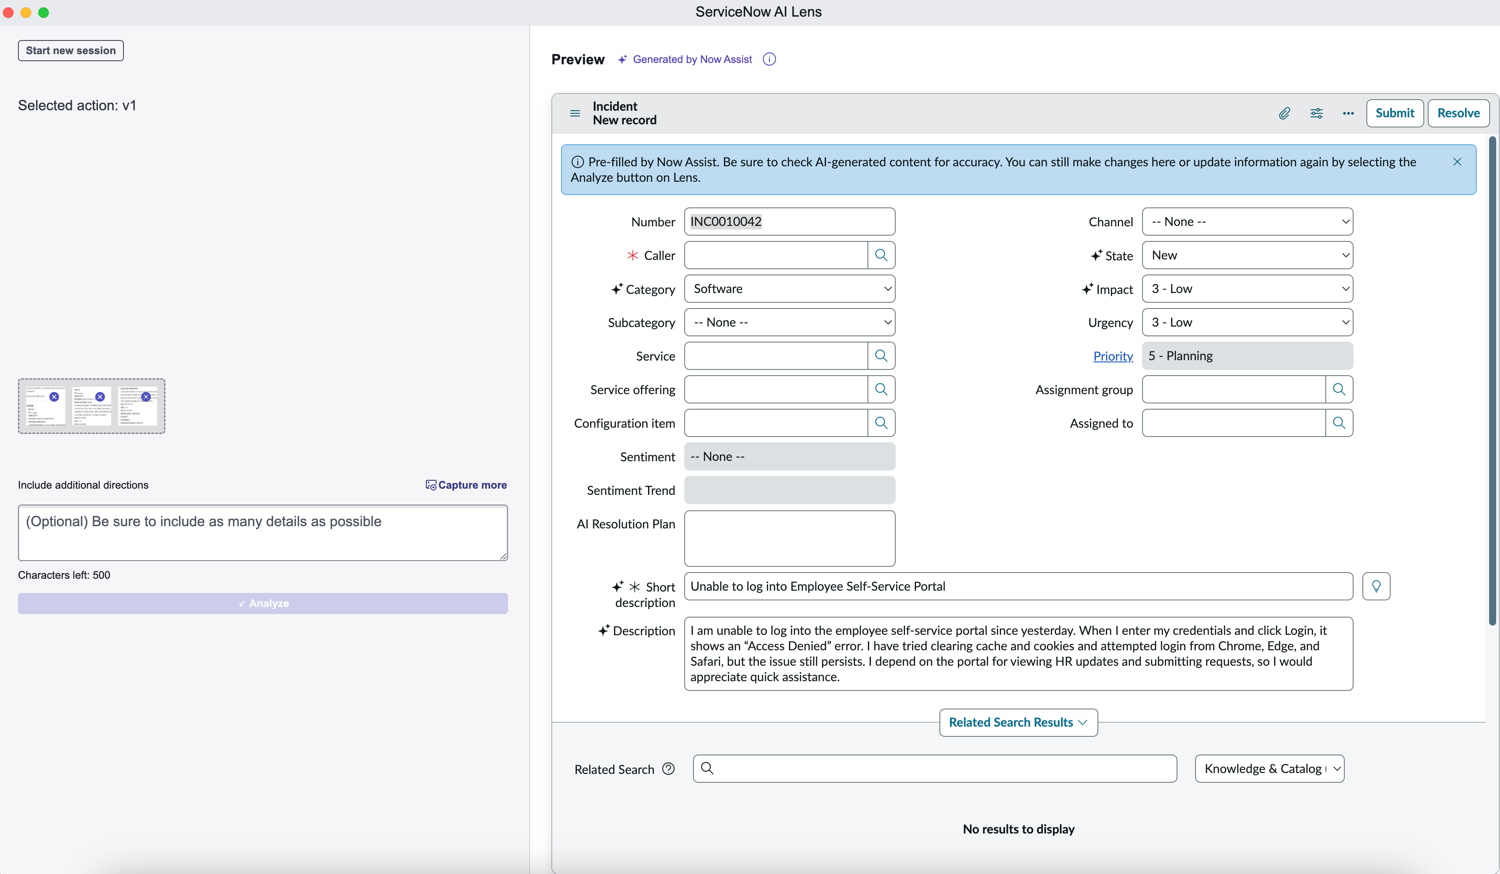The height and width of the screenshot is (874, 1500).
Task: Click the lightbulb suggestion icon
Action: coord(1376,586)
